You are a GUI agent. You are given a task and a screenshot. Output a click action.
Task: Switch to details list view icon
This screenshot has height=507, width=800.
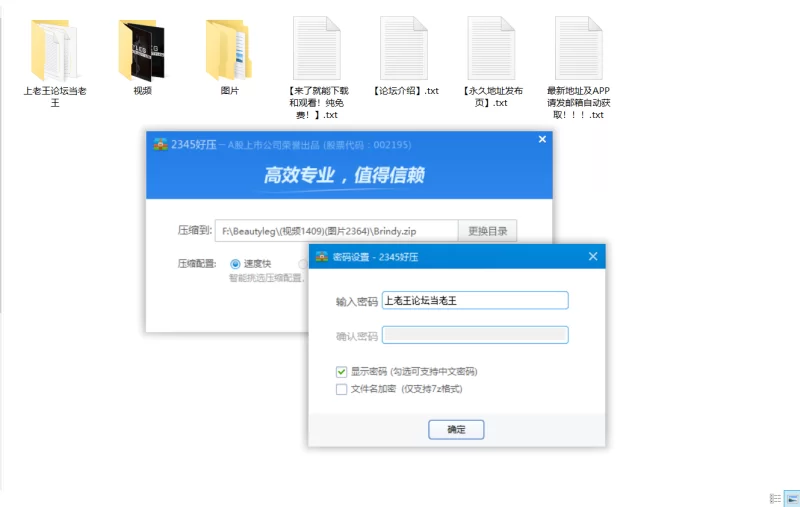pyautogui.click(x=775, y=499)
